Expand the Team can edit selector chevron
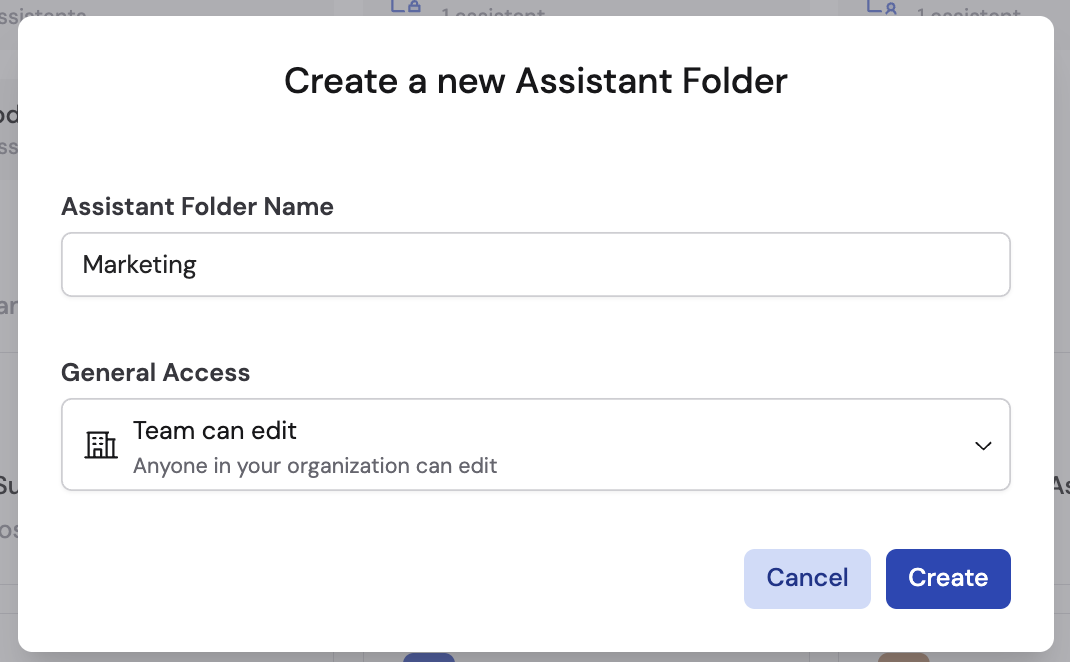The width and height of the screenshot is (1070, 662). point(983,446)
